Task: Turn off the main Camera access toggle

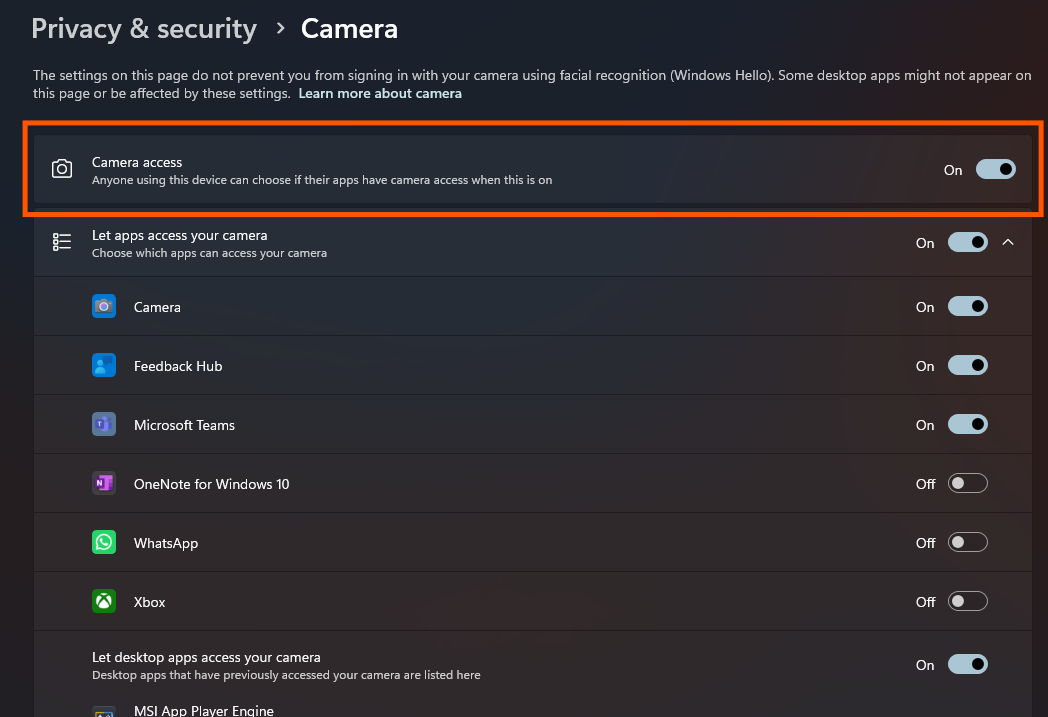Action: click(x=995, y=169)
